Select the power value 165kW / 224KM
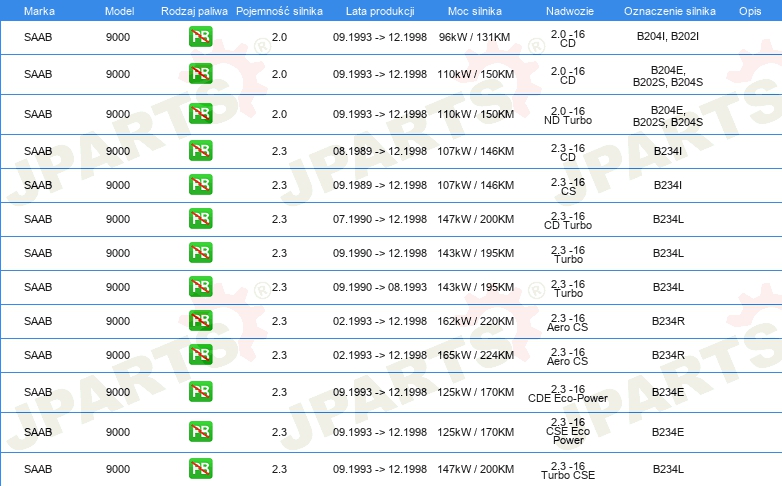 (x=475, y=355)
